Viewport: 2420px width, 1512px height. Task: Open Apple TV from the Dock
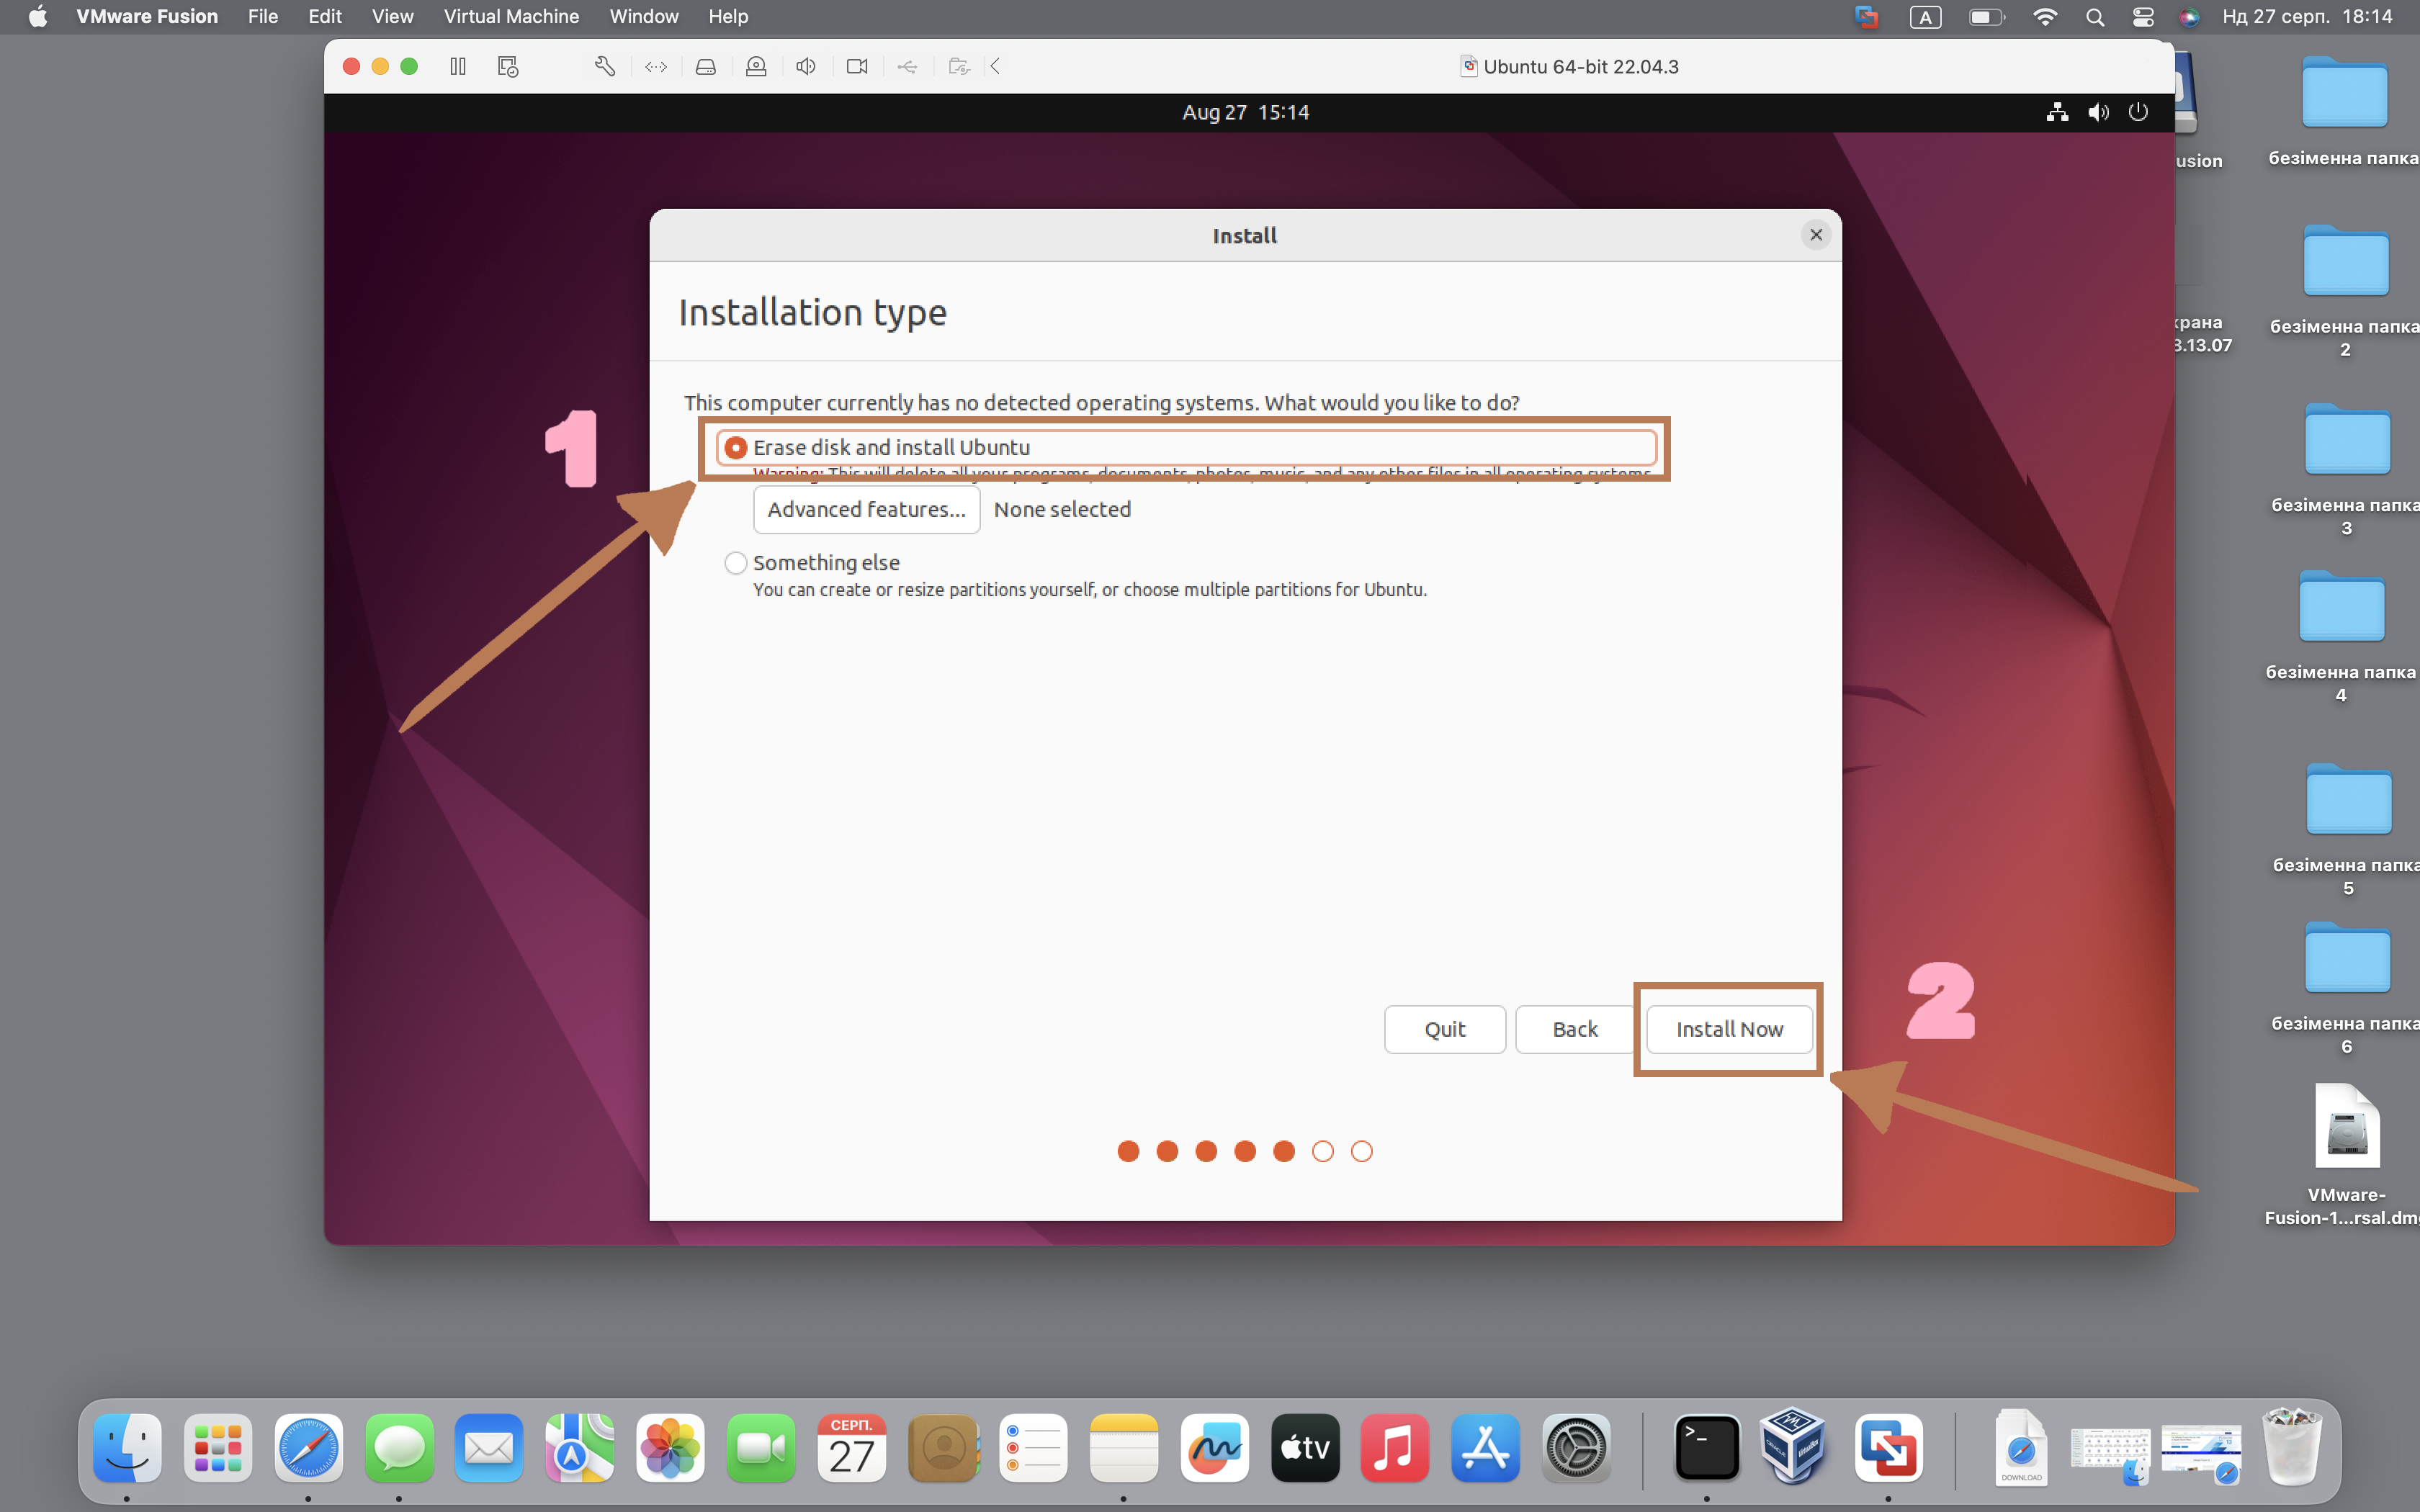[1305, 1447]
